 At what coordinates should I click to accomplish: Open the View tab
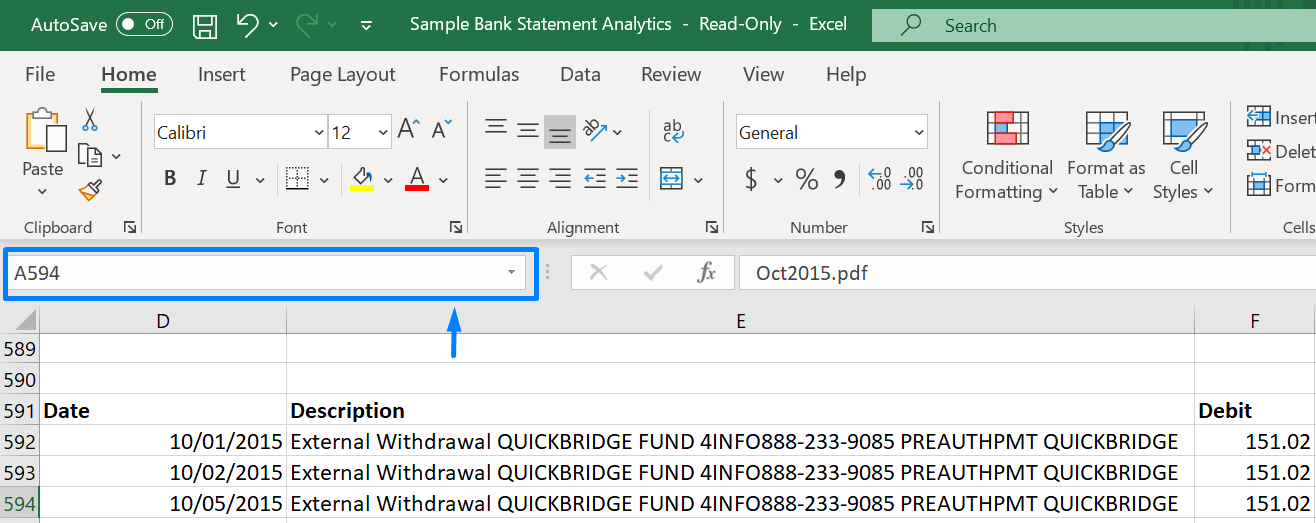(x=764, y=74)
